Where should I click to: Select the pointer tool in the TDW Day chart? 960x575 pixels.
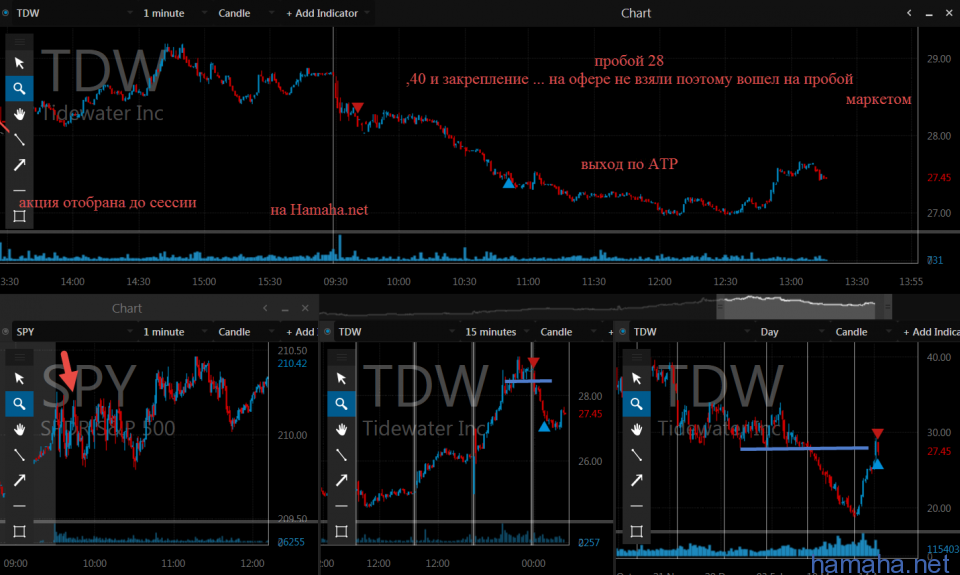636,378
